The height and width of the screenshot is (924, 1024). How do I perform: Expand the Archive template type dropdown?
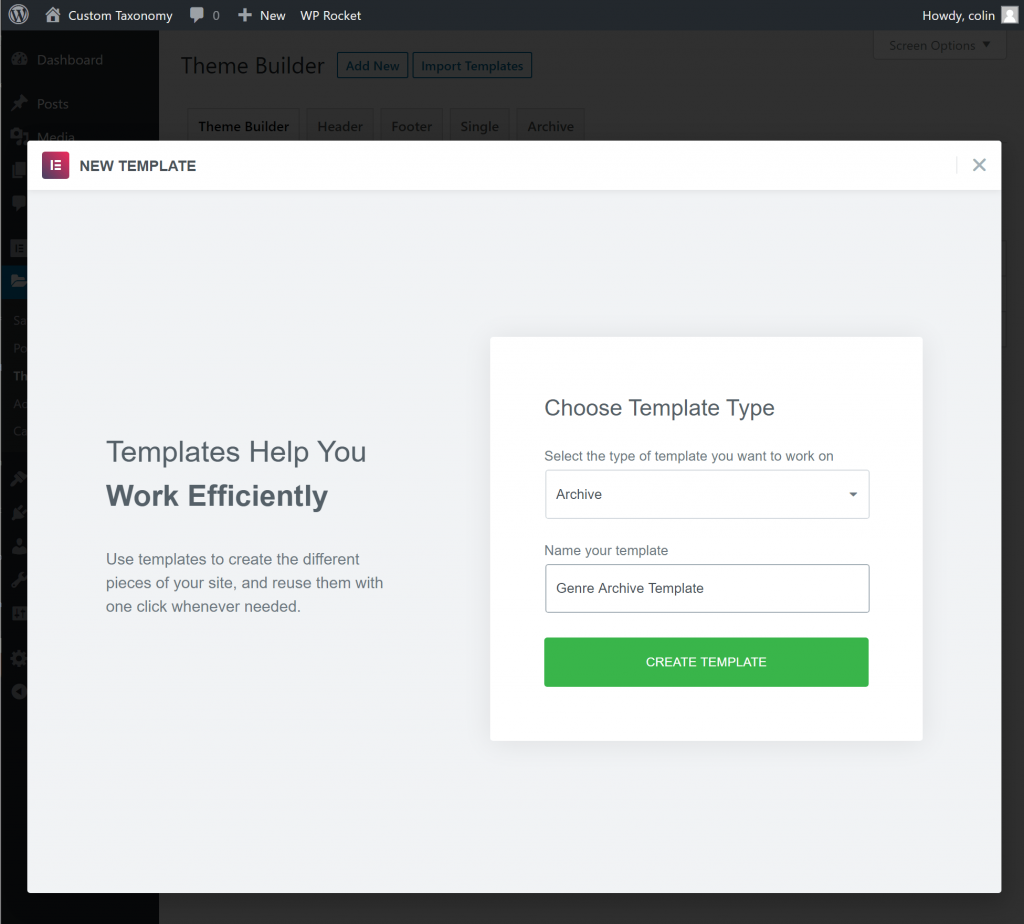(707, 494)
